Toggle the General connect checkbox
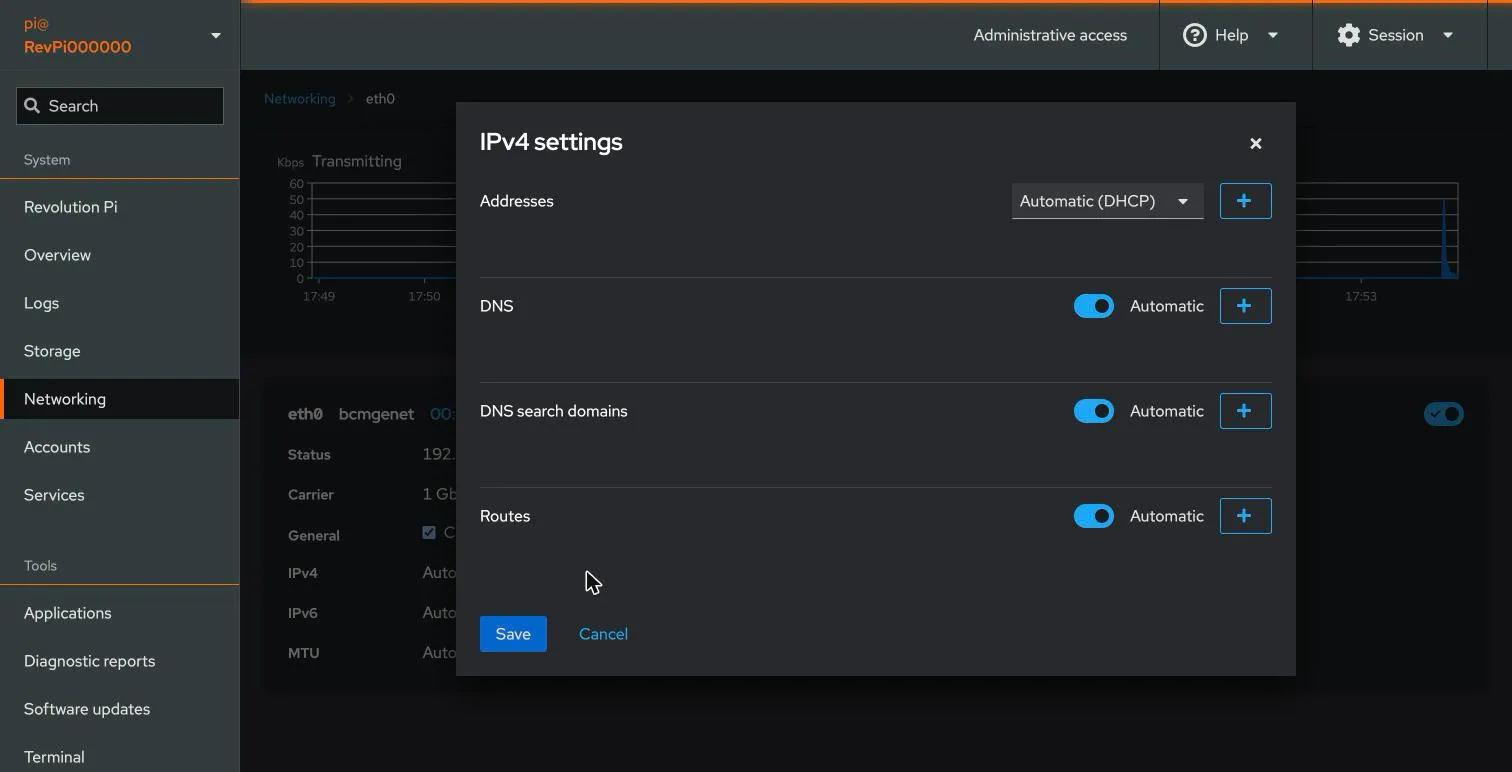Viewport: 1512px width, 772px height. point(429,533)
